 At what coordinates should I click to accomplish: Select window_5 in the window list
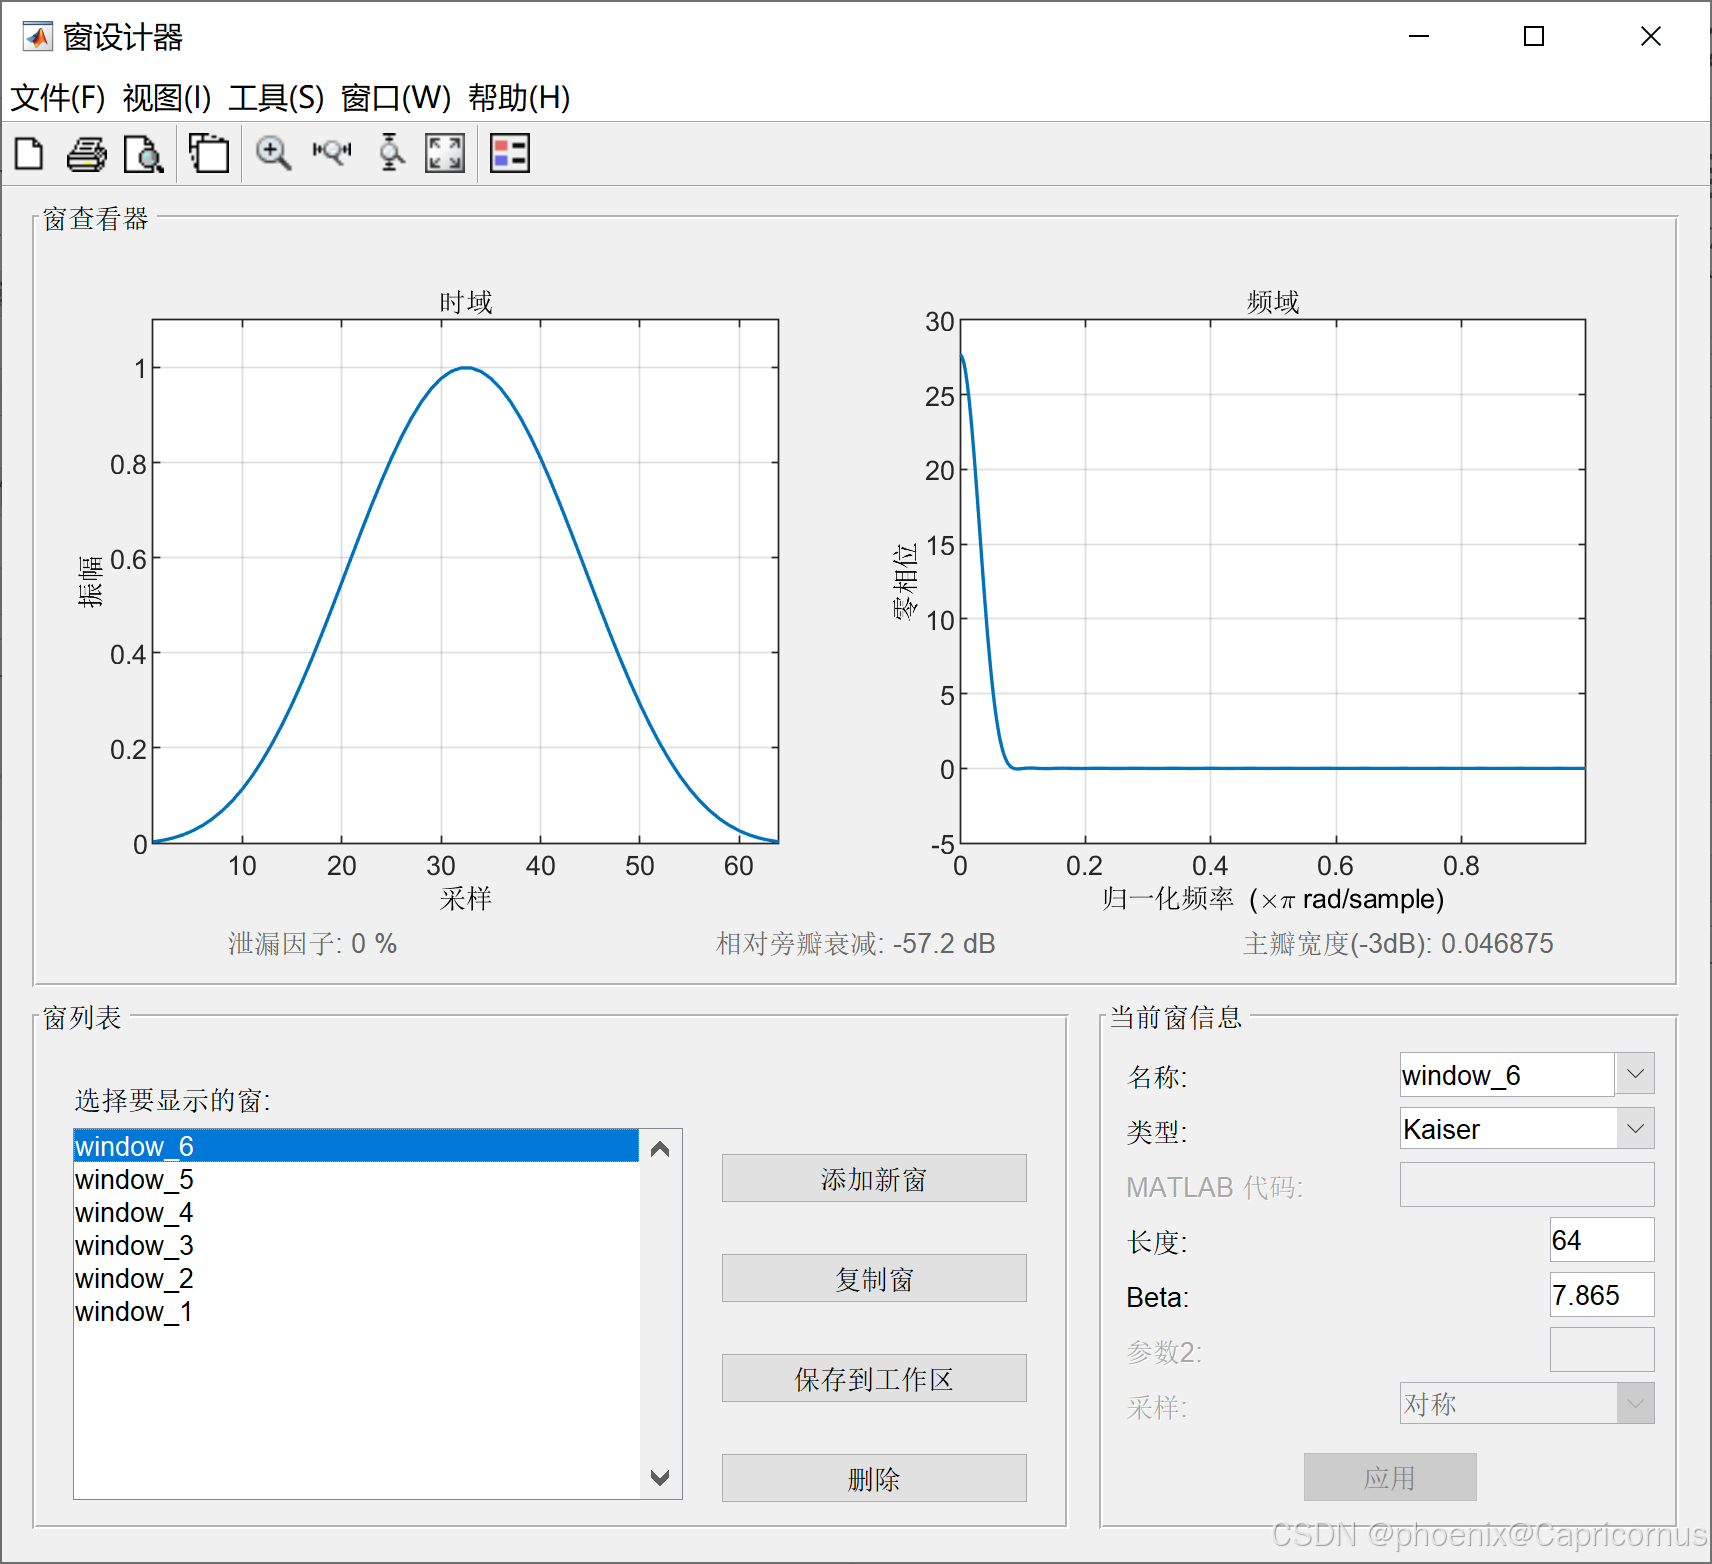tap(356, 1179)
